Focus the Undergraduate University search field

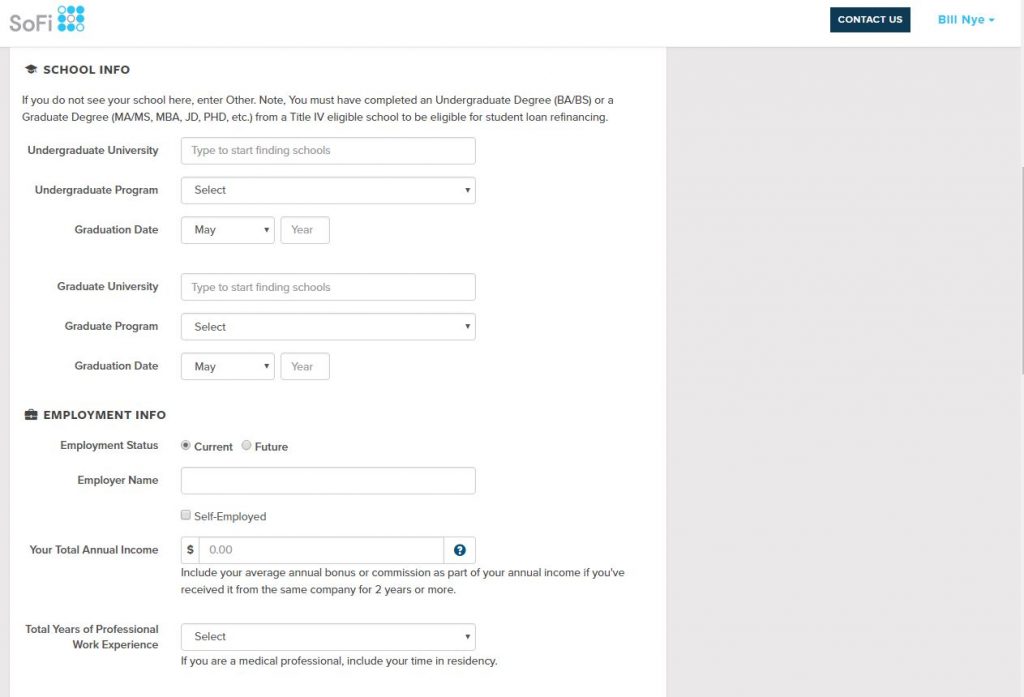[328, 151]
